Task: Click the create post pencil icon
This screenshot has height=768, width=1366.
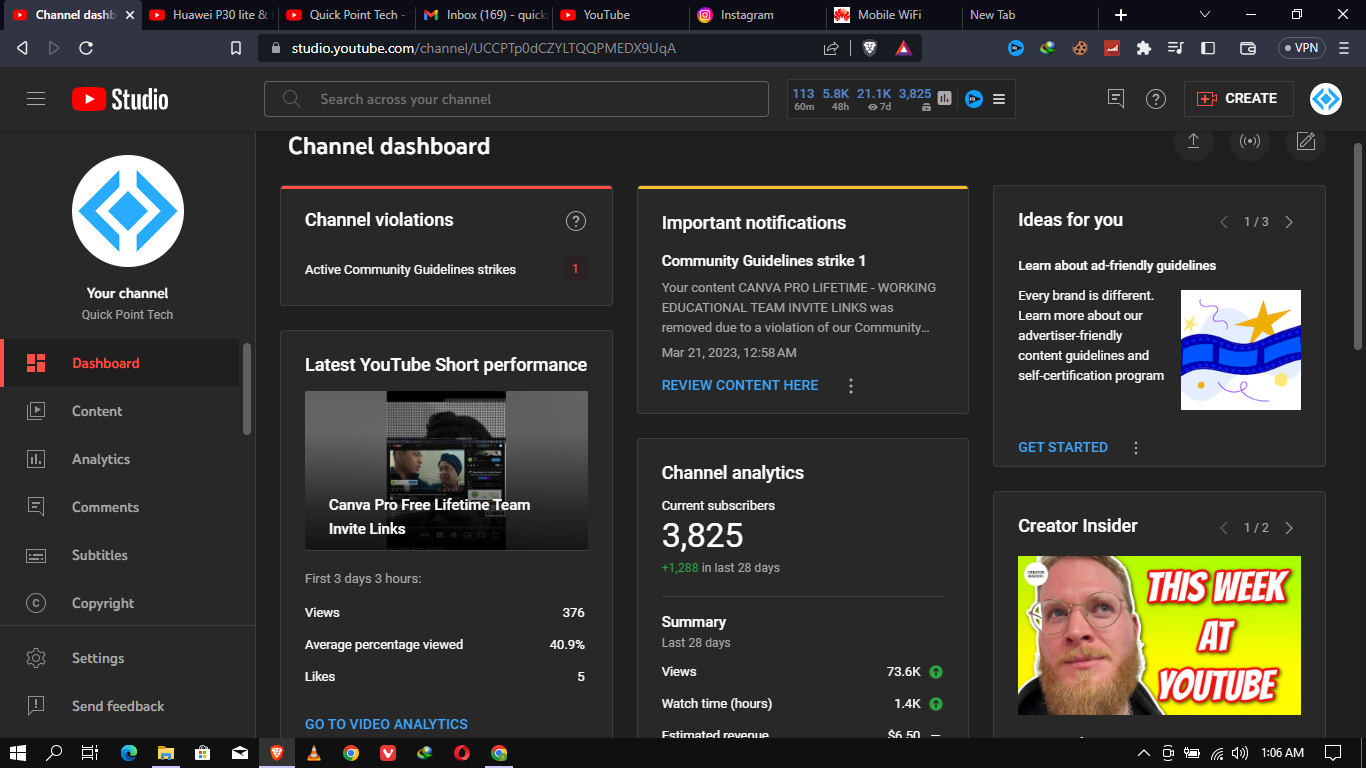Action: (1306, 141)
